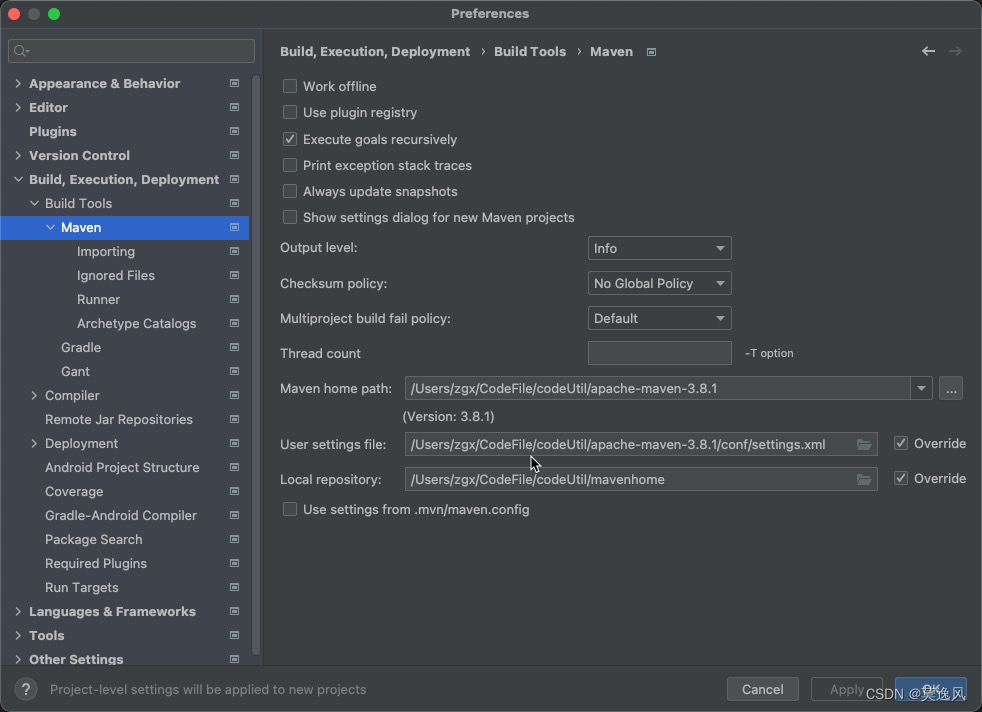Select Importing under Maven
This screenshot has height=712, width=982.
(106, 252)
